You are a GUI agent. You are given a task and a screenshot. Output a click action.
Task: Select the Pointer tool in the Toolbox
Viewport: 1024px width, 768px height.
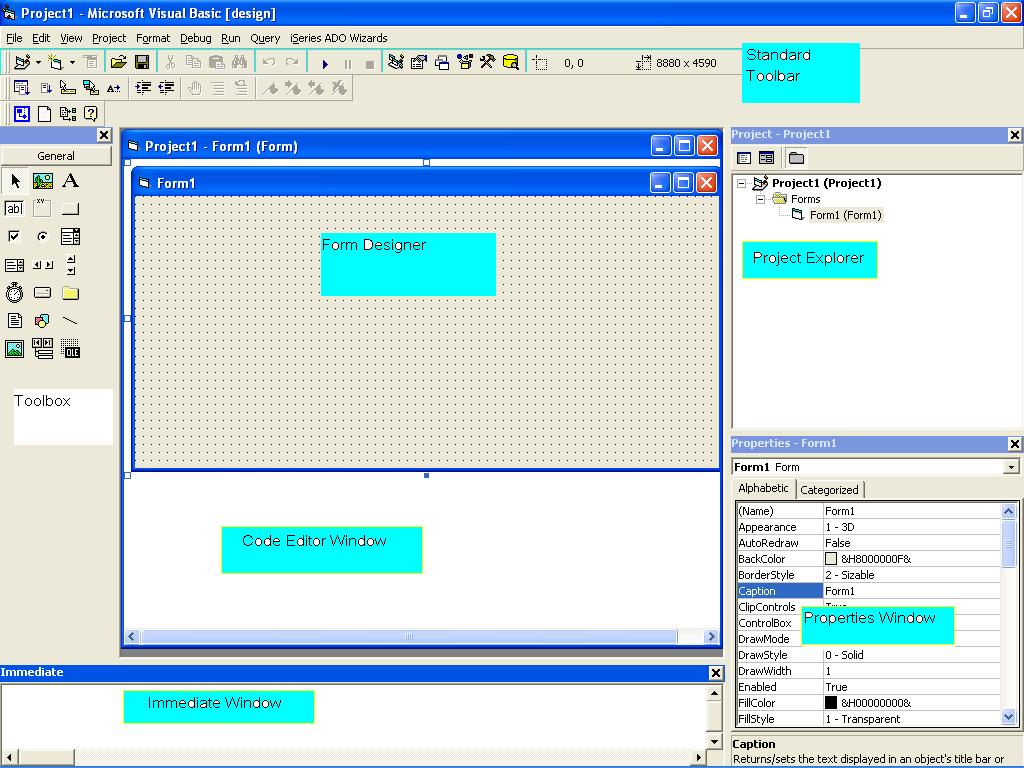tap(15, 181)
